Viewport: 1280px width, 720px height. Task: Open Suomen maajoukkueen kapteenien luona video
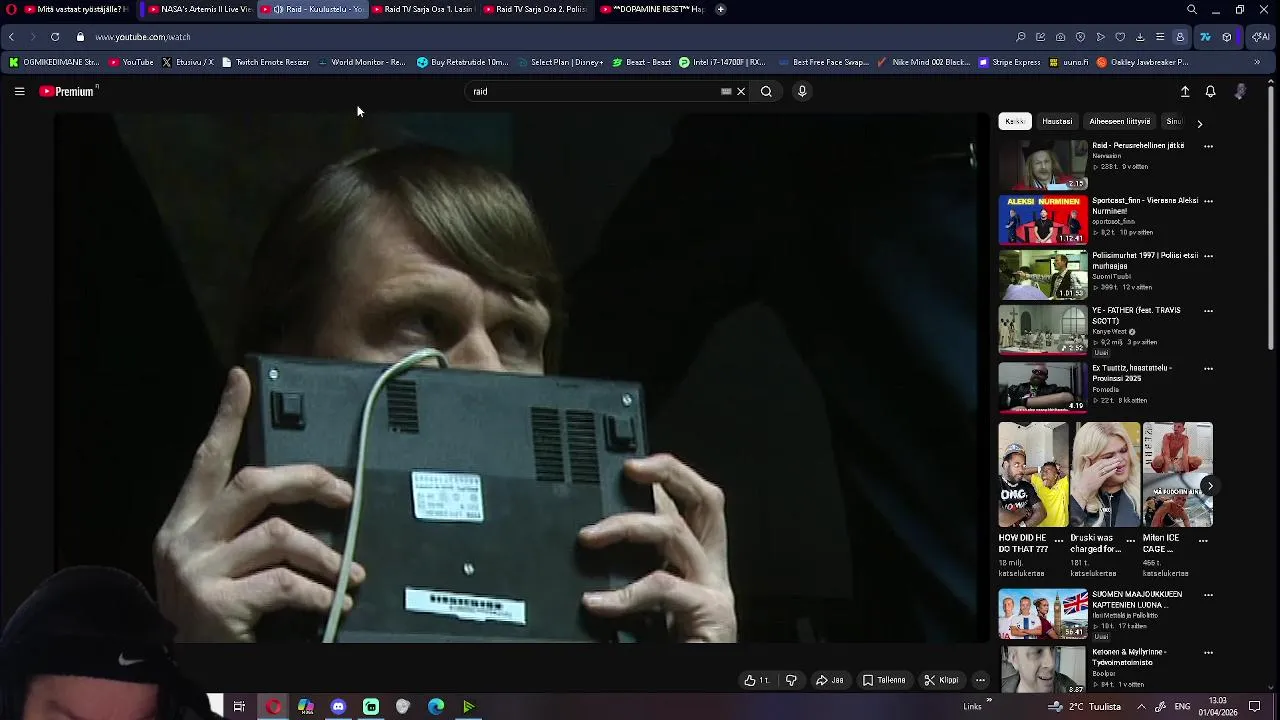click(1042, 614)
